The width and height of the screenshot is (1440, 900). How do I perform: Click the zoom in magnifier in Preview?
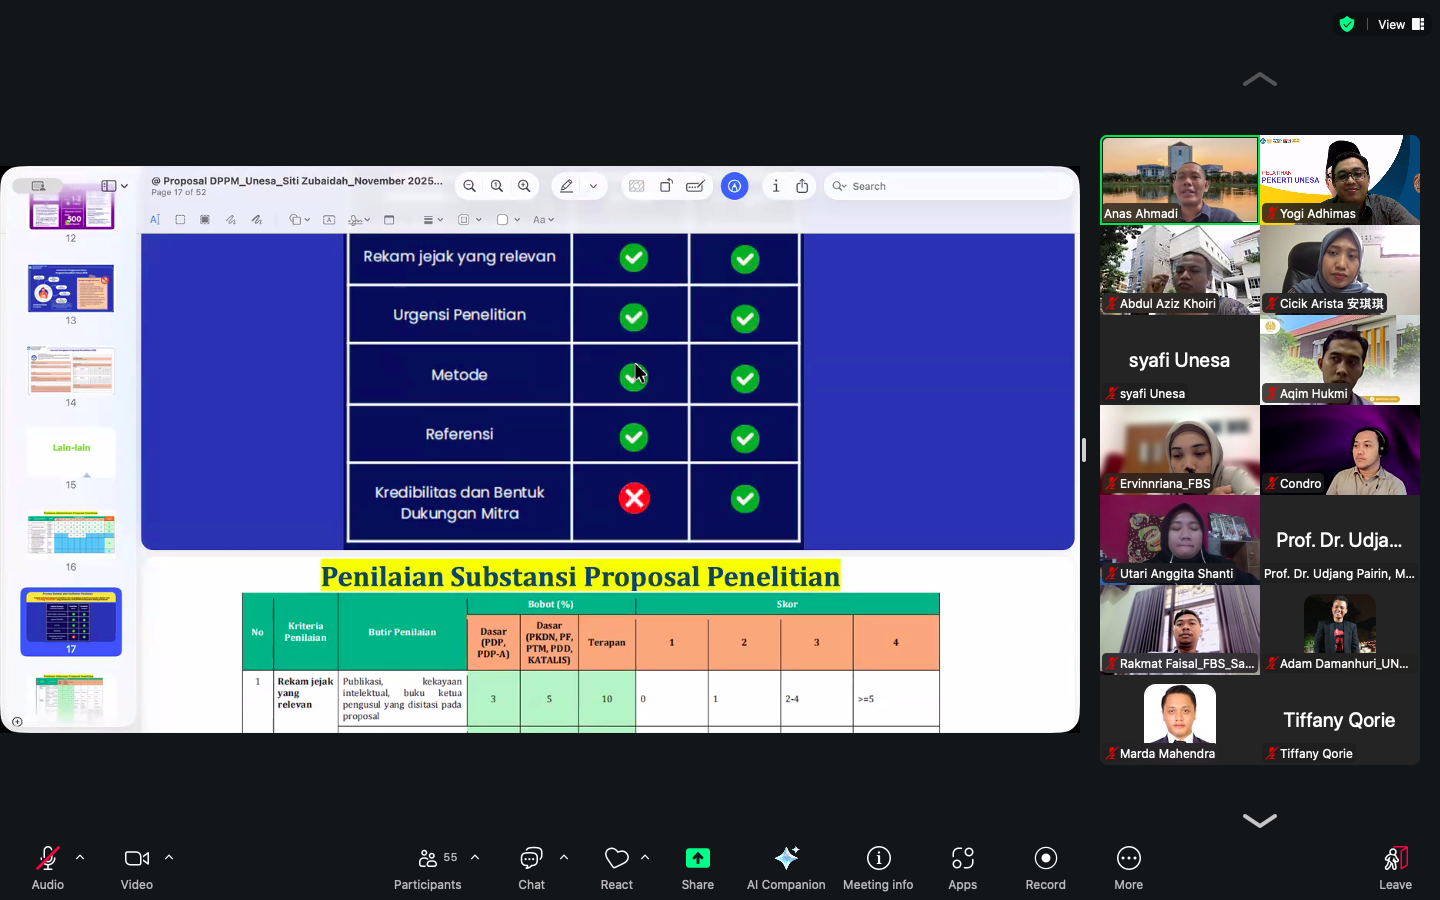pos(524,186)
